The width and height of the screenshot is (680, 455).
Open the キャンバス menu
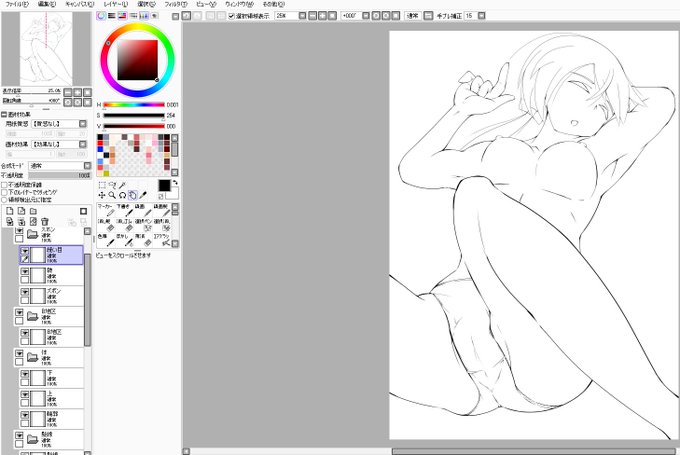point(79,4)
